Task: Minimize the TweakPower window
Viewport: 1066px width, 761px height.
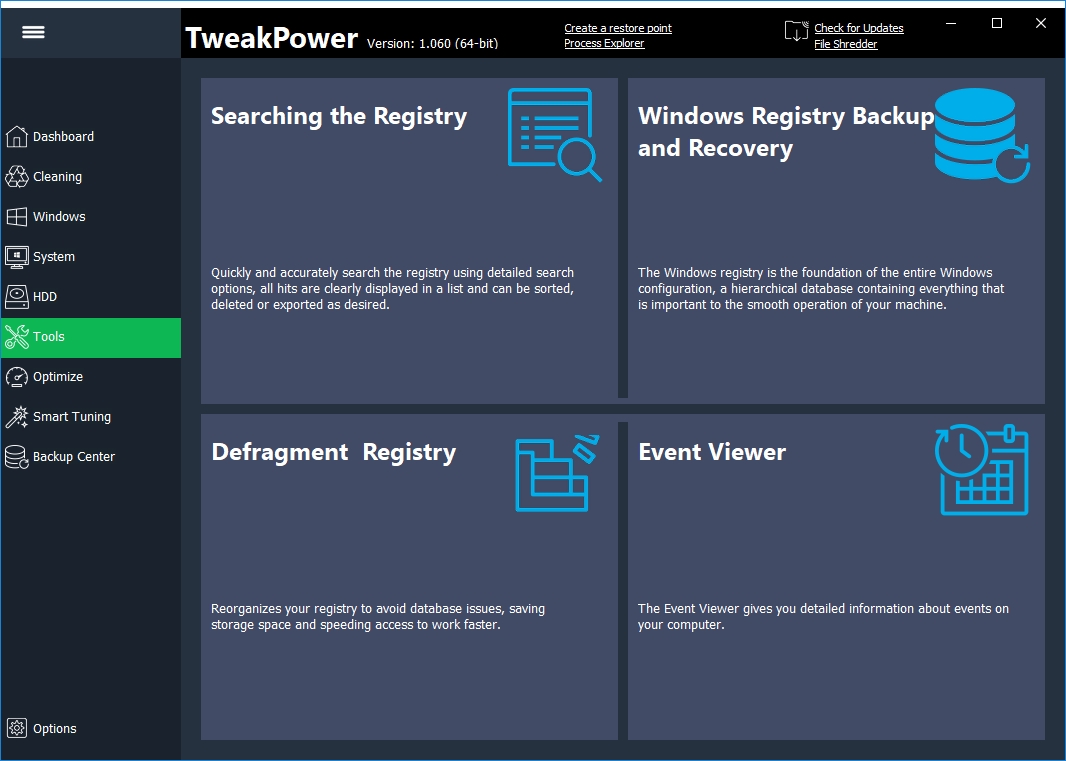Action: pos(952,23)
